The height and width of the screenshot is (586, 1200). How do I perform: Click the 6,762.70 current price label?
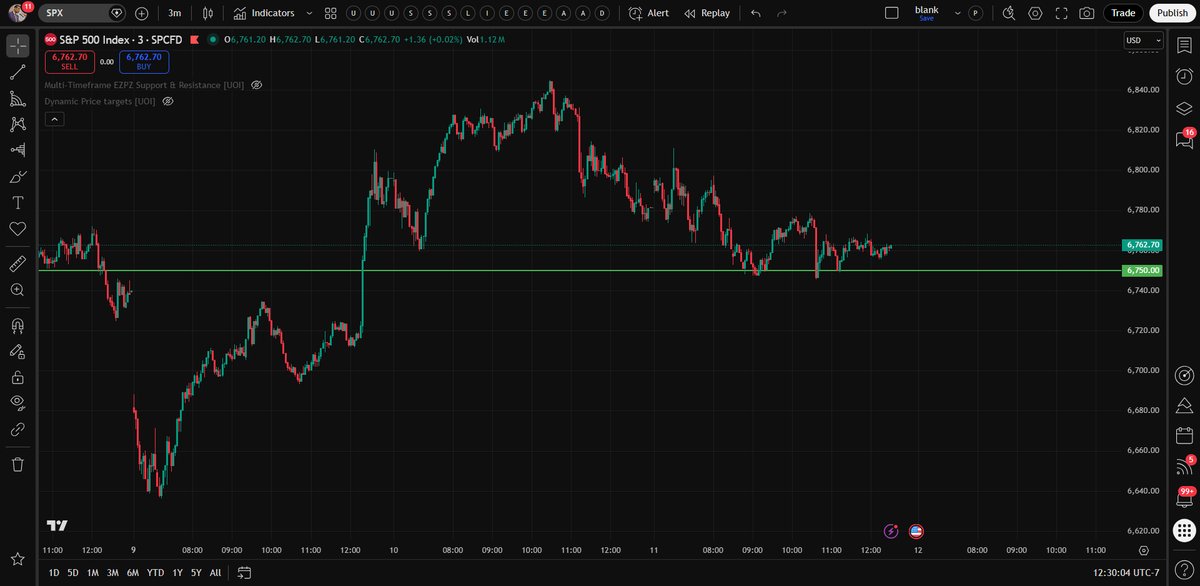(1142, 245)
